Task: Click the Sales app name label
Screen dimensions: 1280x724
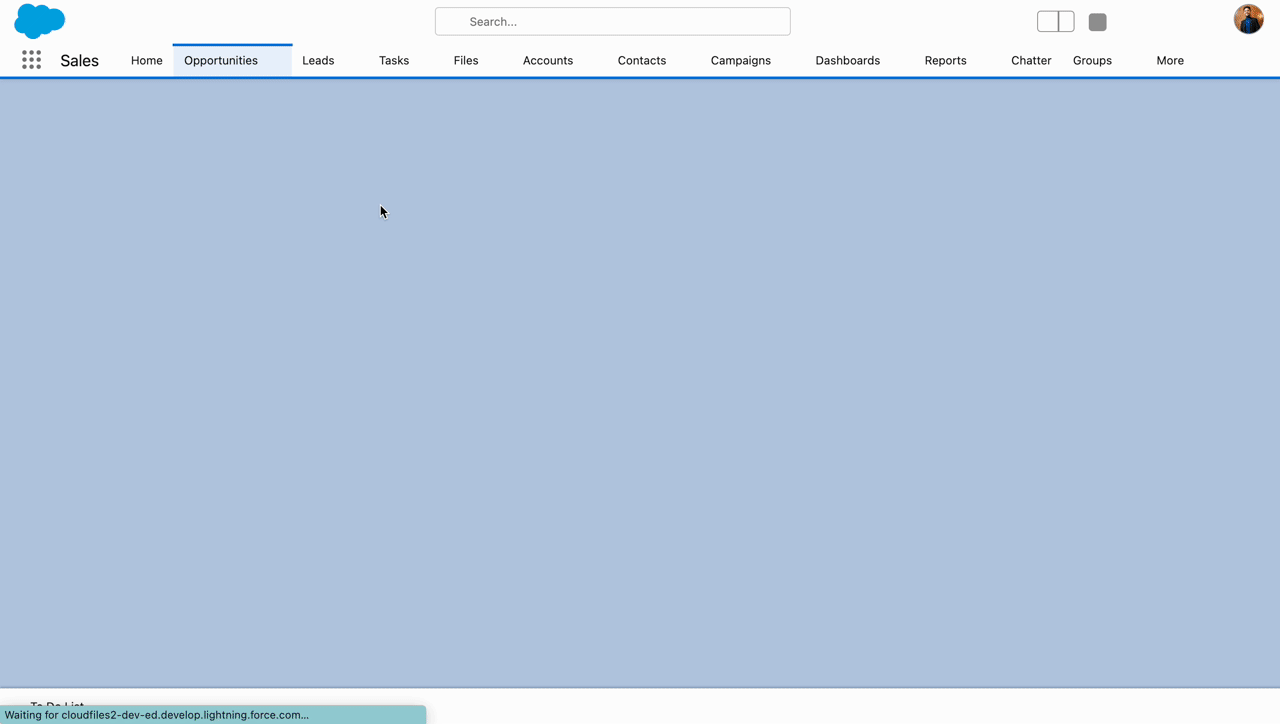Action: [79, 60]
